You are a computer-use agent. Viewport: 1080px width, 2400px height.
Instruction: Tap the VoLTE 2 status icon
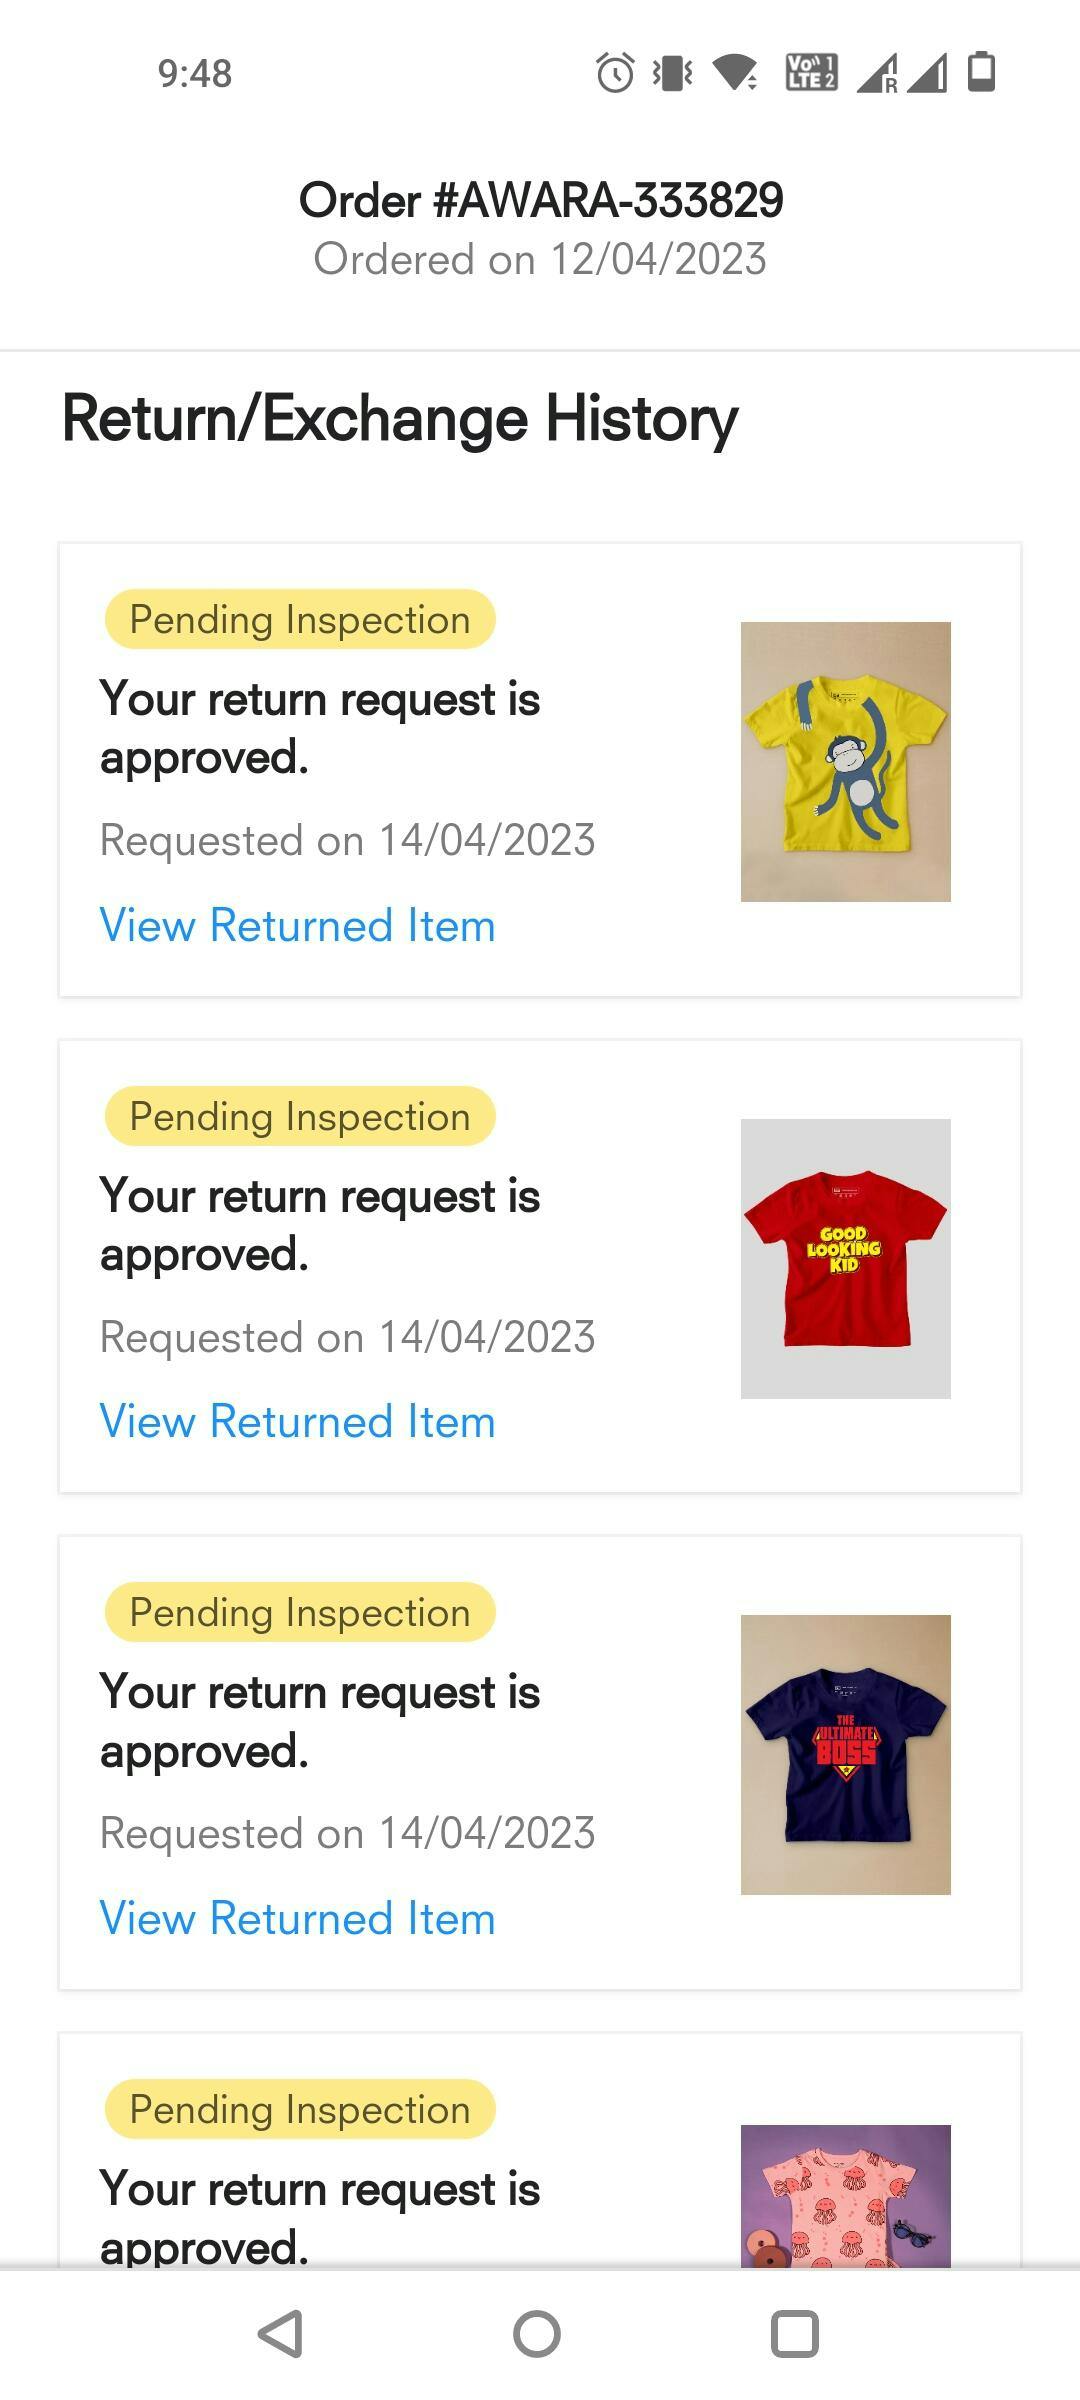pyautogui.click(x=811, y=73)
